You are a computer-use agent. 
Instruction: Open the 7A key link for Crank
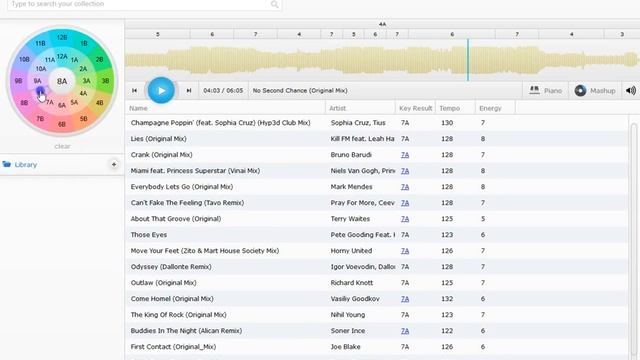click(405, 155)
